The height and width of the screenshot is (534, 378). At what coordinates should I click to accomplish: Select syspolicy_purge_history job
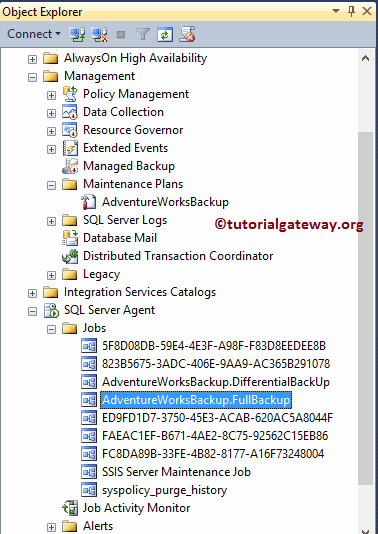[164, 490]
